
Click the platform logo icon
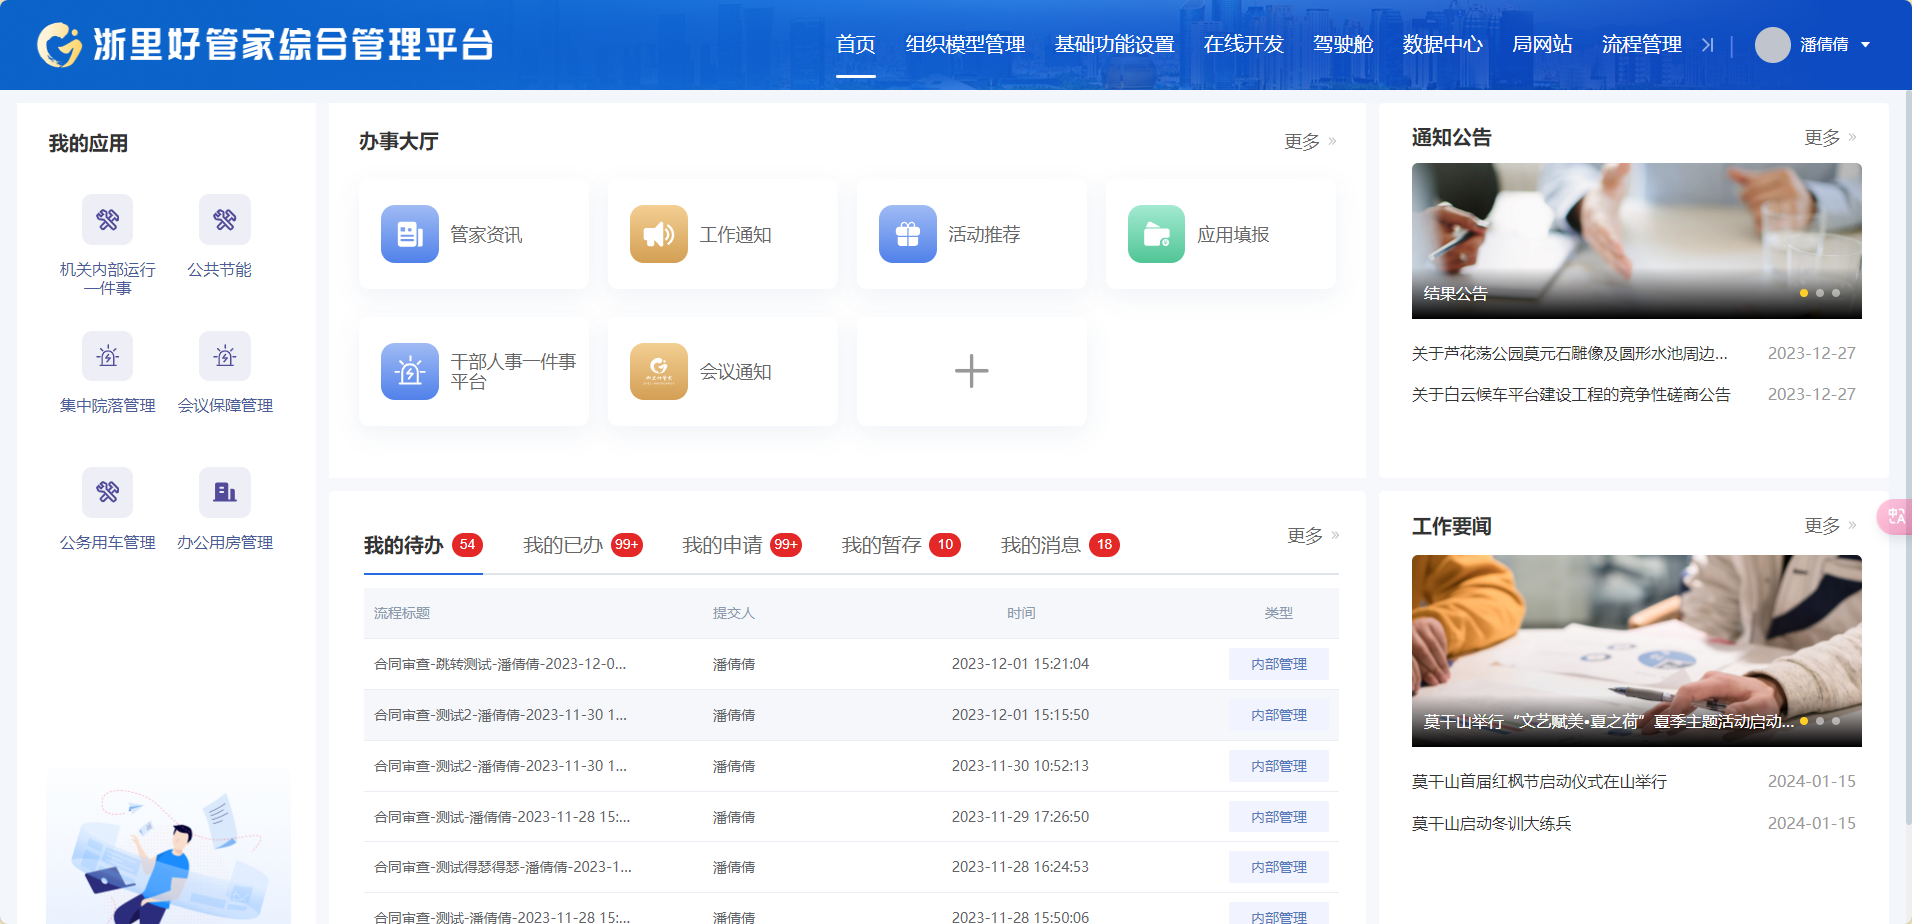tap(60, 45)
